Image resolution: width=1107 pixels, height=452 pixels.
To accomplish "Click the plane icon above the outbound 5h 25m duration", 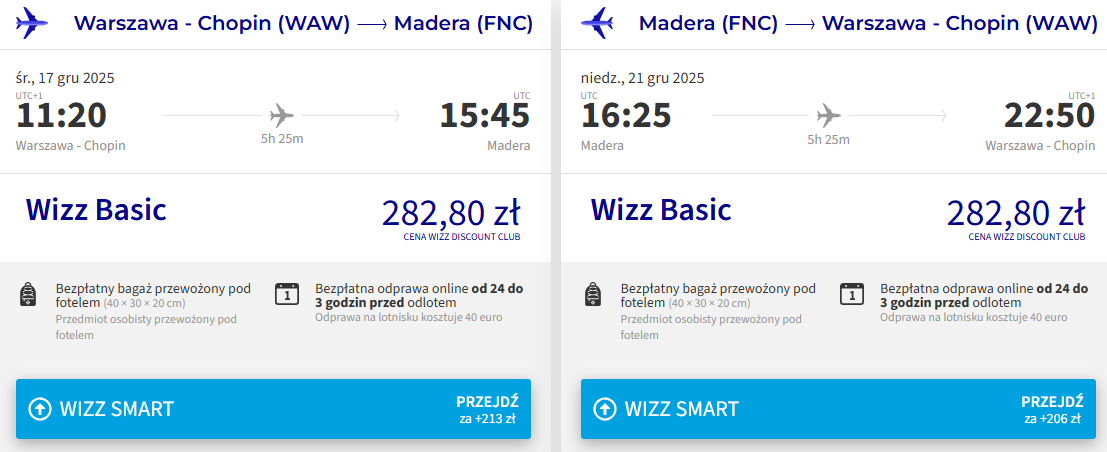I will 282,114.
